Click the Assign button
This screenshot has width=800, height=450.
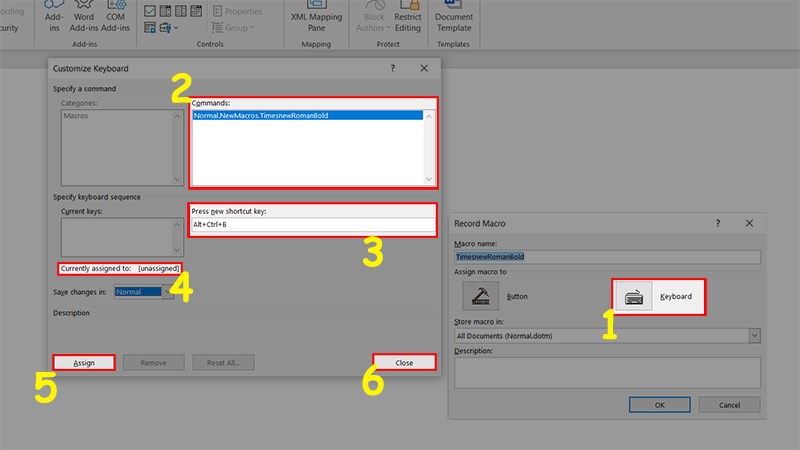tap(84, 363)
